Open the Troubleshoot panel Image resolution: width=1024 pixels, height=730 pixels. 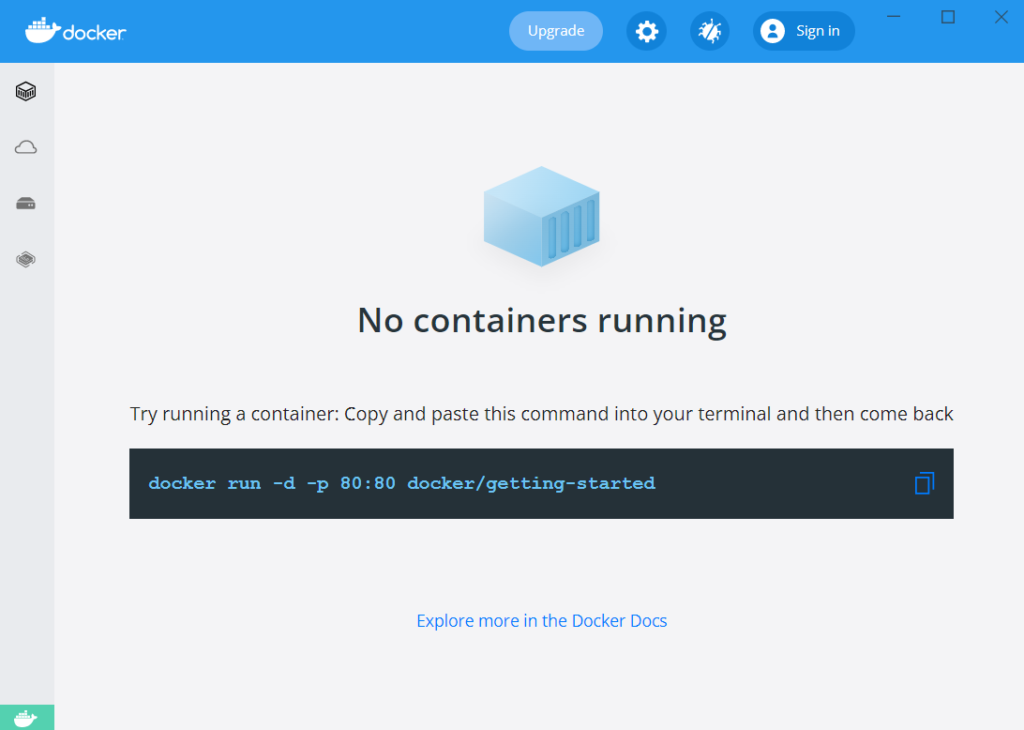pyautogui.click(x=710, y=31)
